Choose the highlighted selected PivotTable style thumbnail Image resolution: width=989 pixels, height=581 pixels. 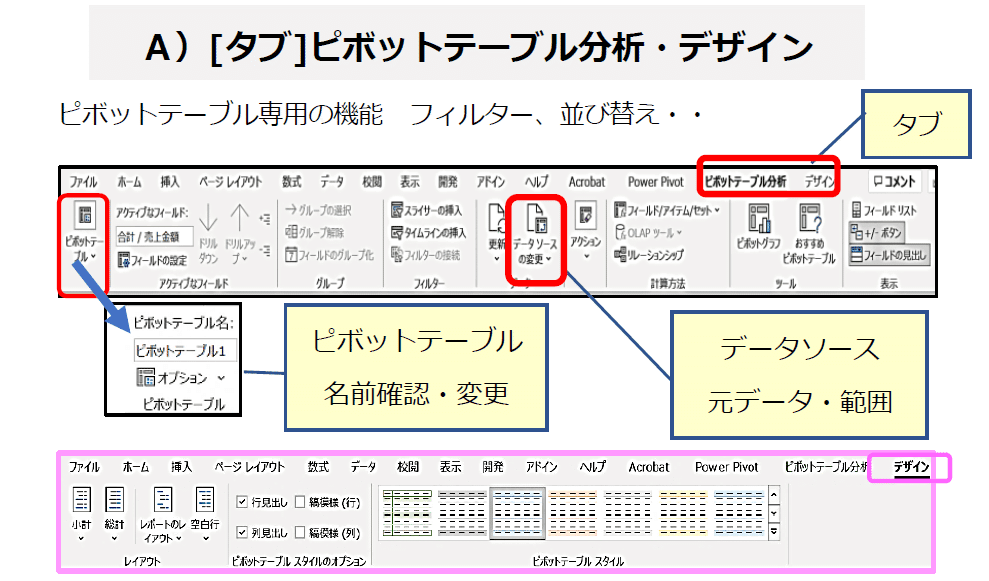pyautogui.click(x=517, y=513)
